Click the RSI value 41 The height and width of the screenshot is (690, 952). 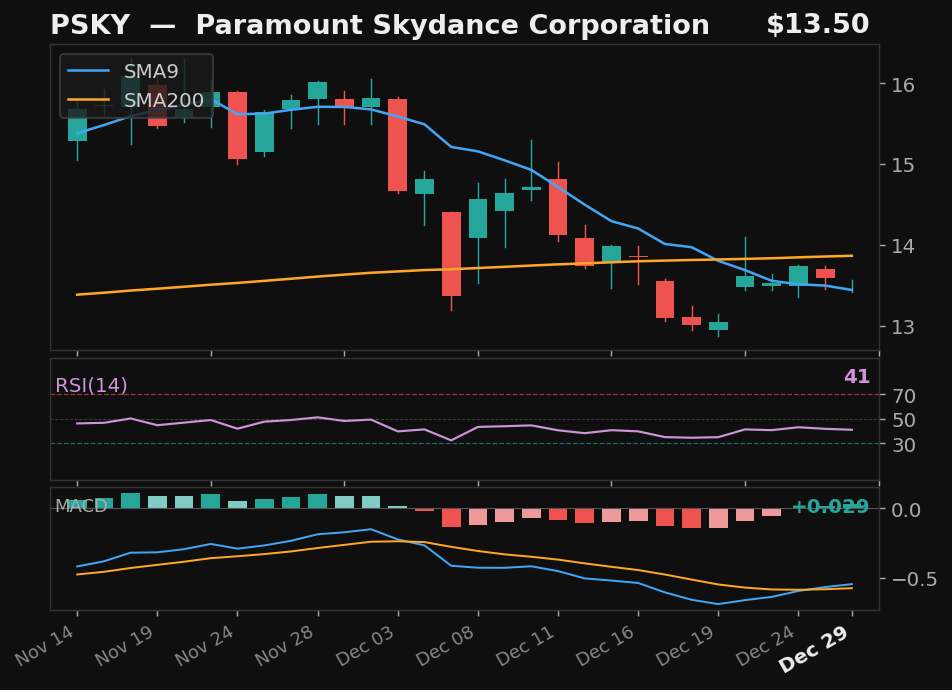(x=856, y=377)
